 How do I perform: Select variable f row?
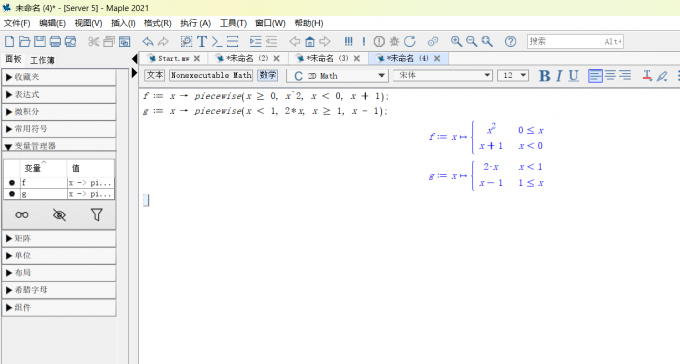[x=59, y=183]
